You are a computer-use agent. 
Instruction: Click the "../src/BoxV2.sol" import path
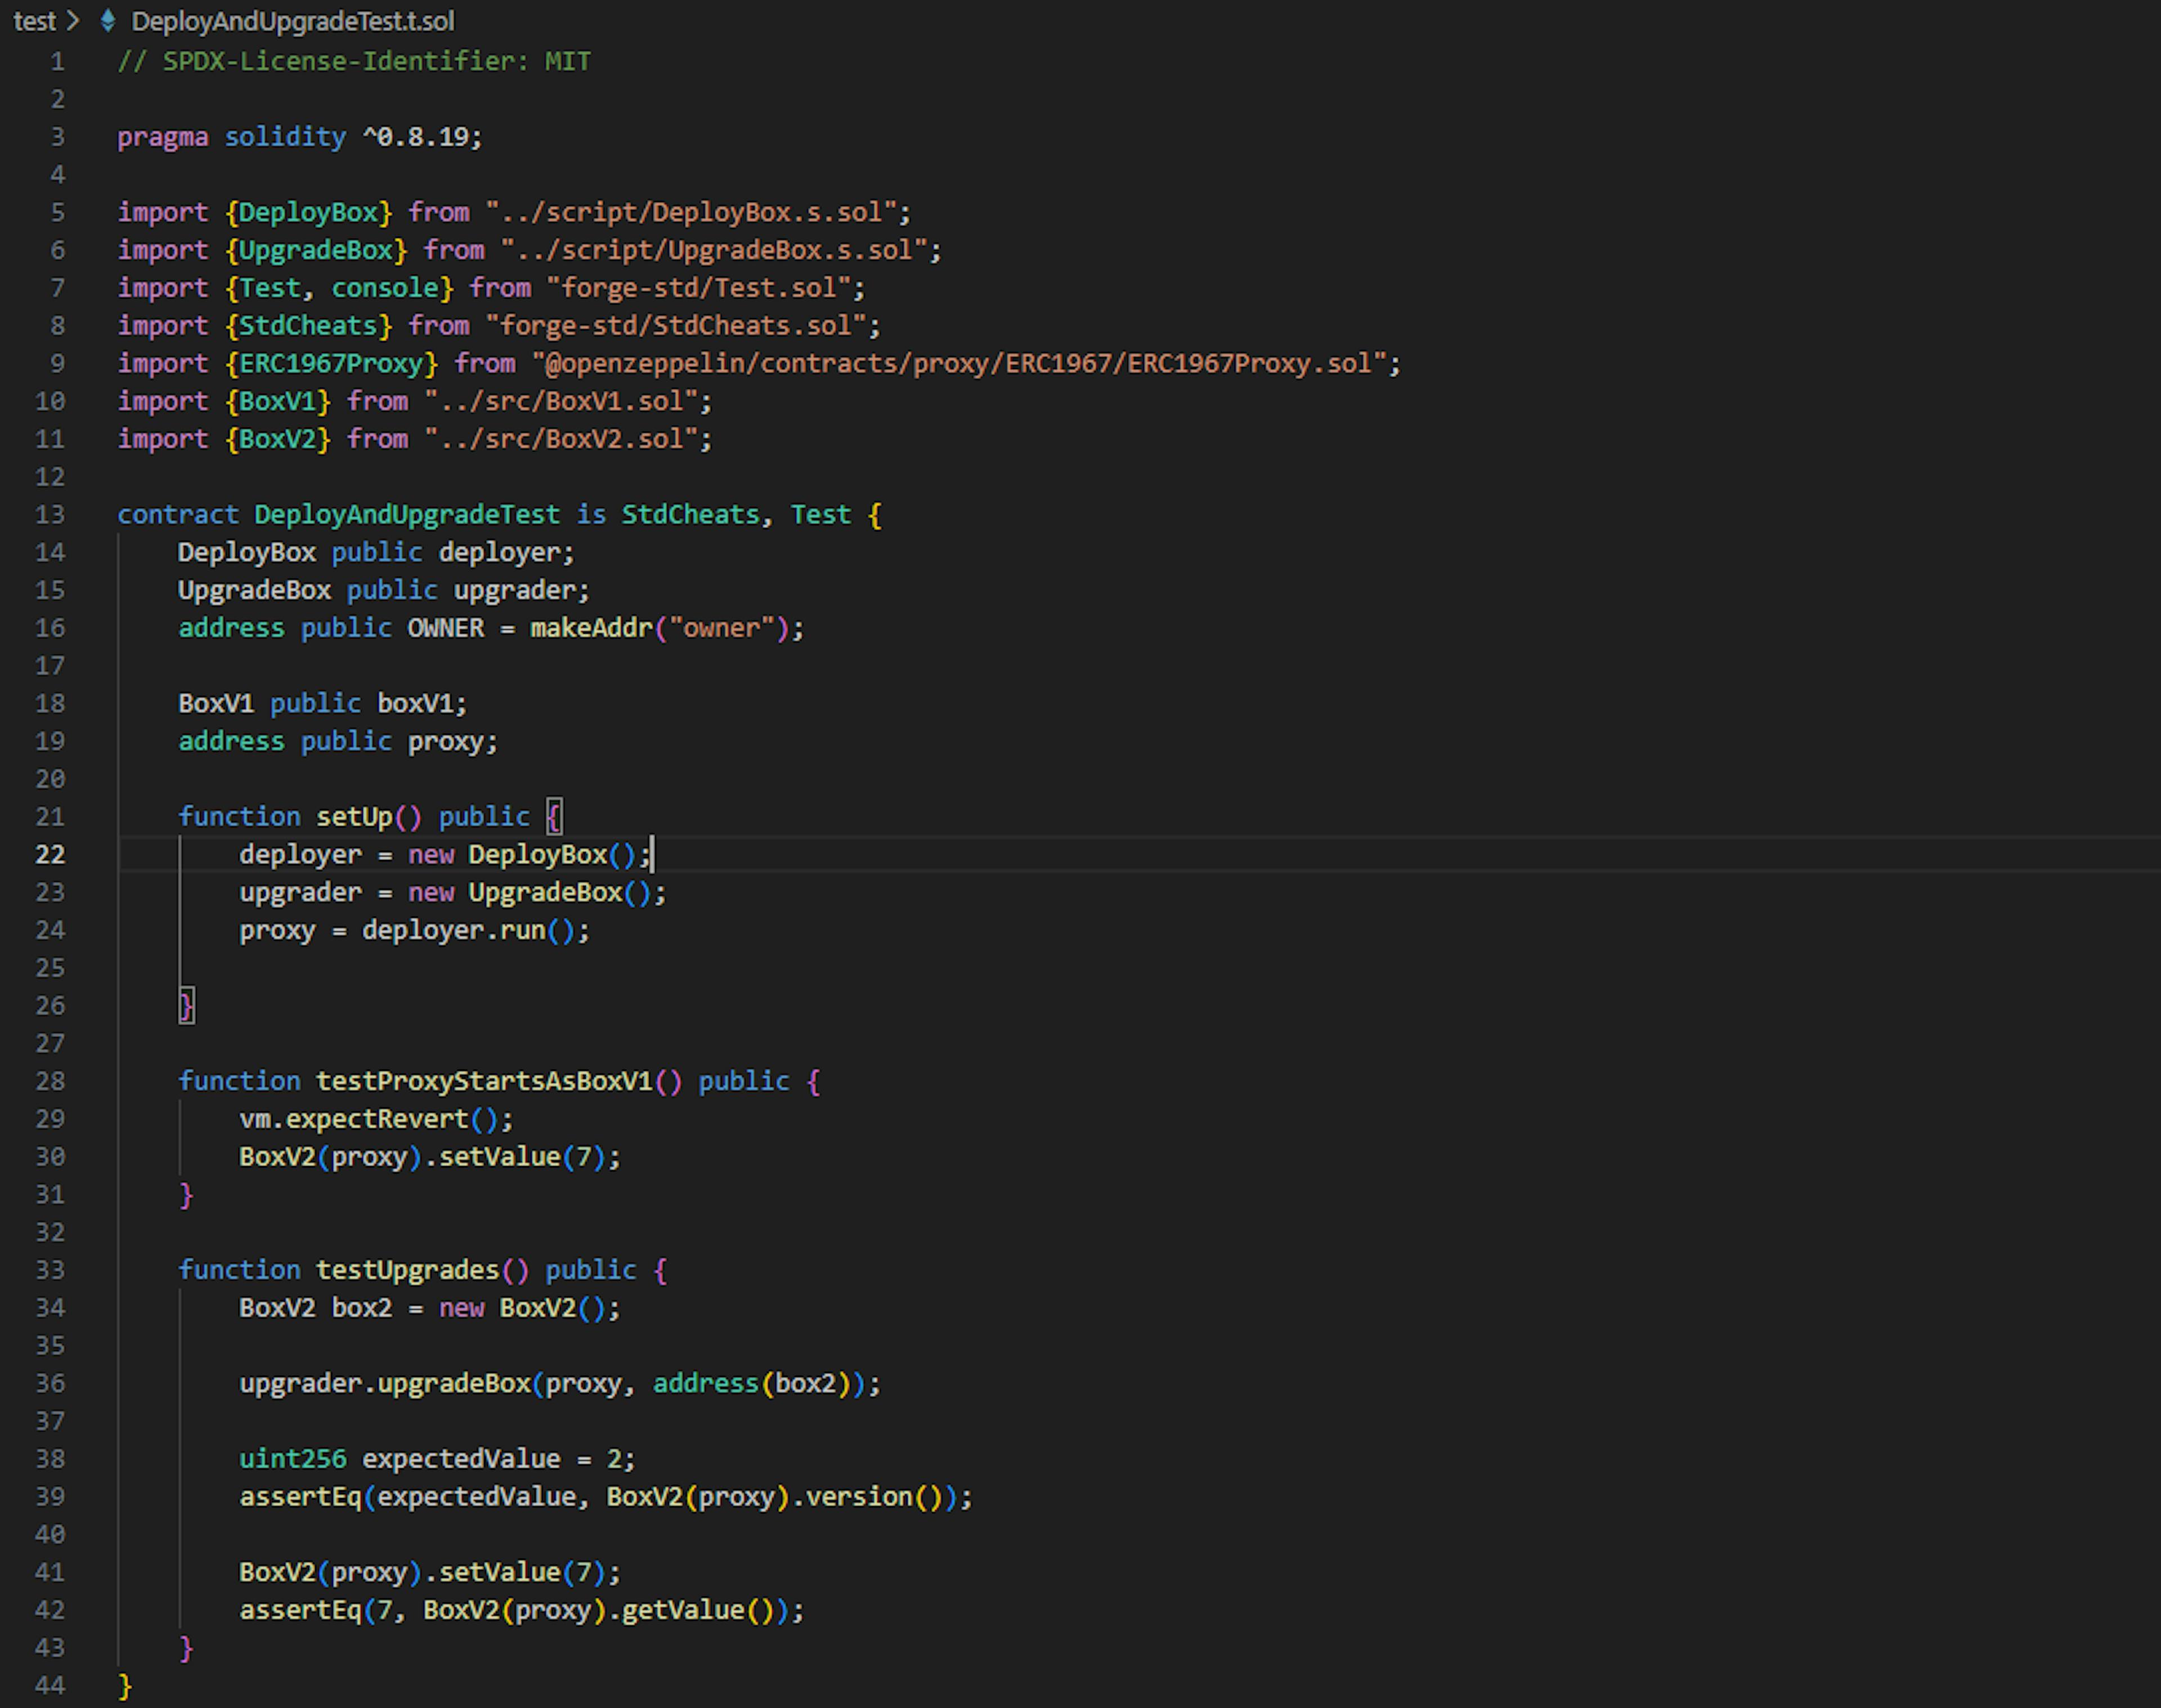pyautogui.click(x=560, y=439)
